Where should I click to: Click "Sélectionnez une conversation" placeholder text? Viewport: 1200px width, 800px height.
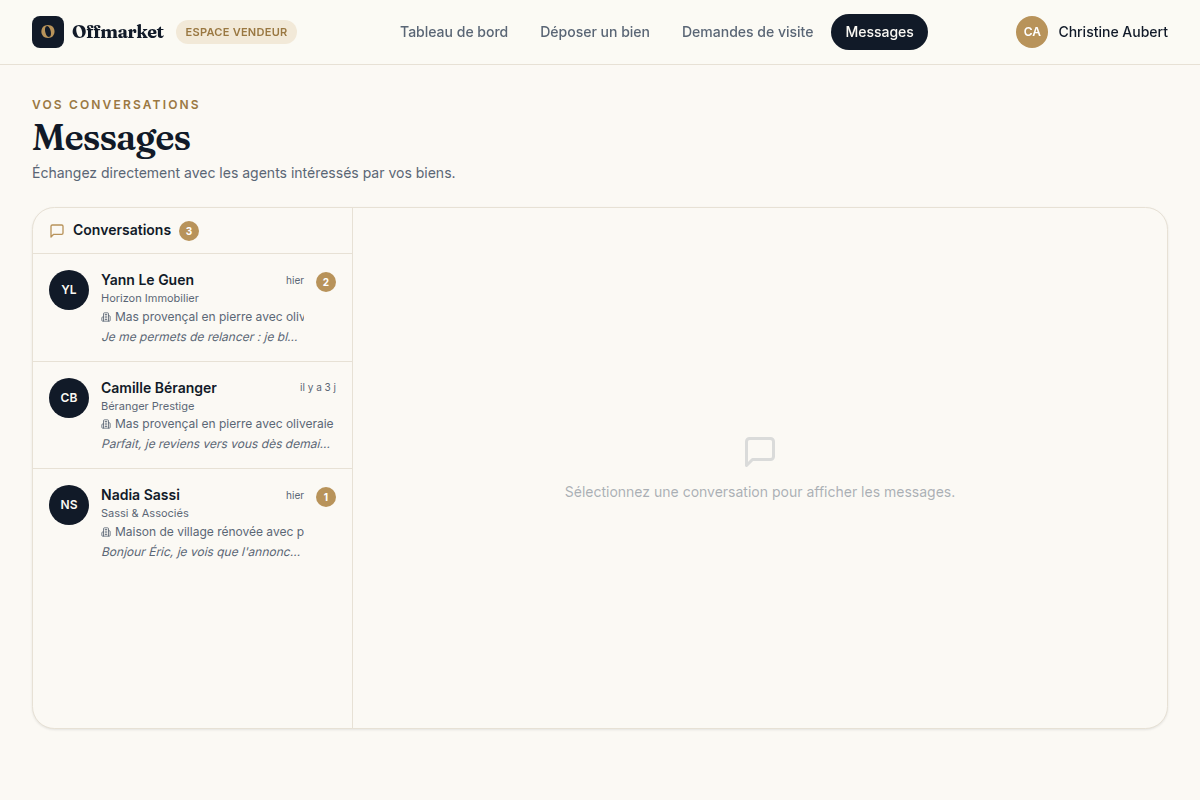760,492
